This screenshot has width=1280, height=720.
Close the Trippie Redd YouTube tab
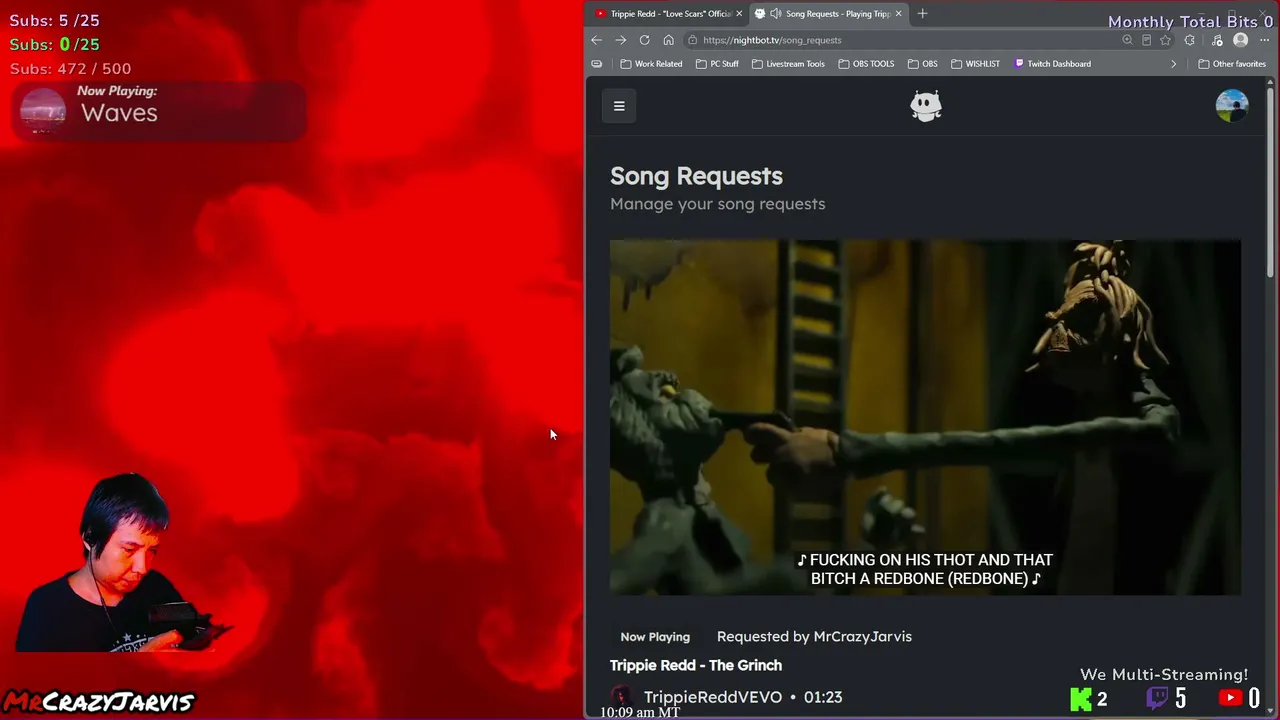tap(739, 14)
